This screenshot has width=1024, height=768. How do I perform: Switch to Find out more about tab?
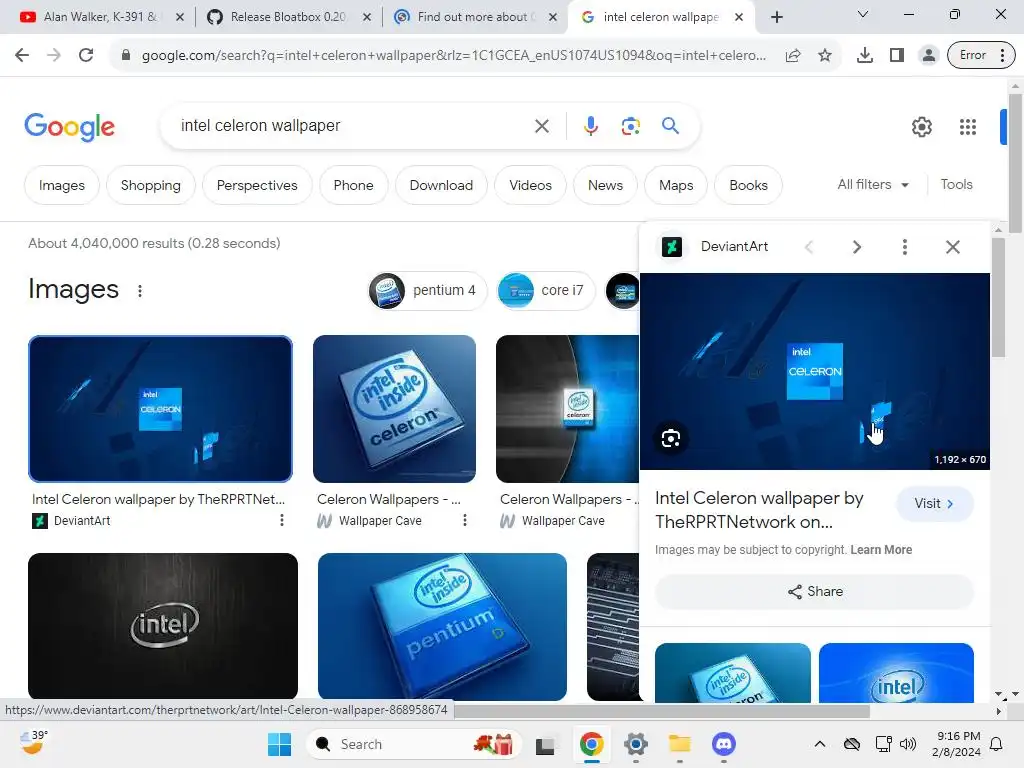click(x=474, y=17)
